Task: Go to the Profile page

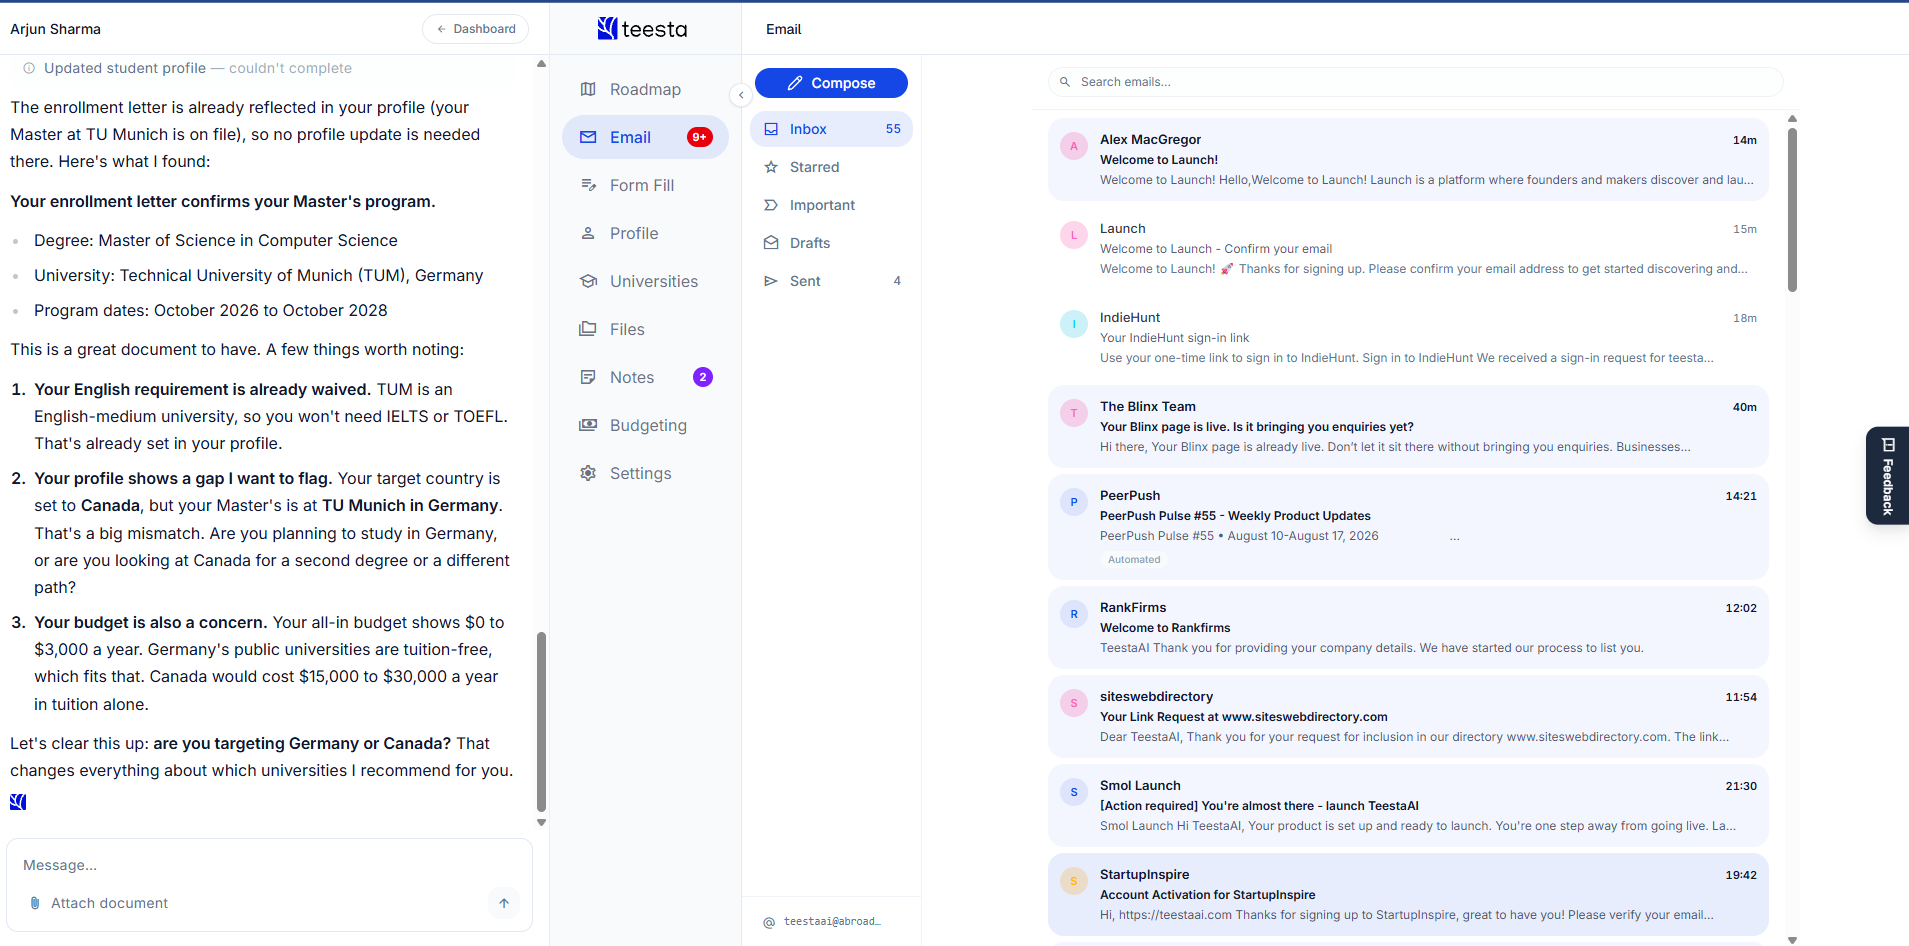Action: coord(645,233)
